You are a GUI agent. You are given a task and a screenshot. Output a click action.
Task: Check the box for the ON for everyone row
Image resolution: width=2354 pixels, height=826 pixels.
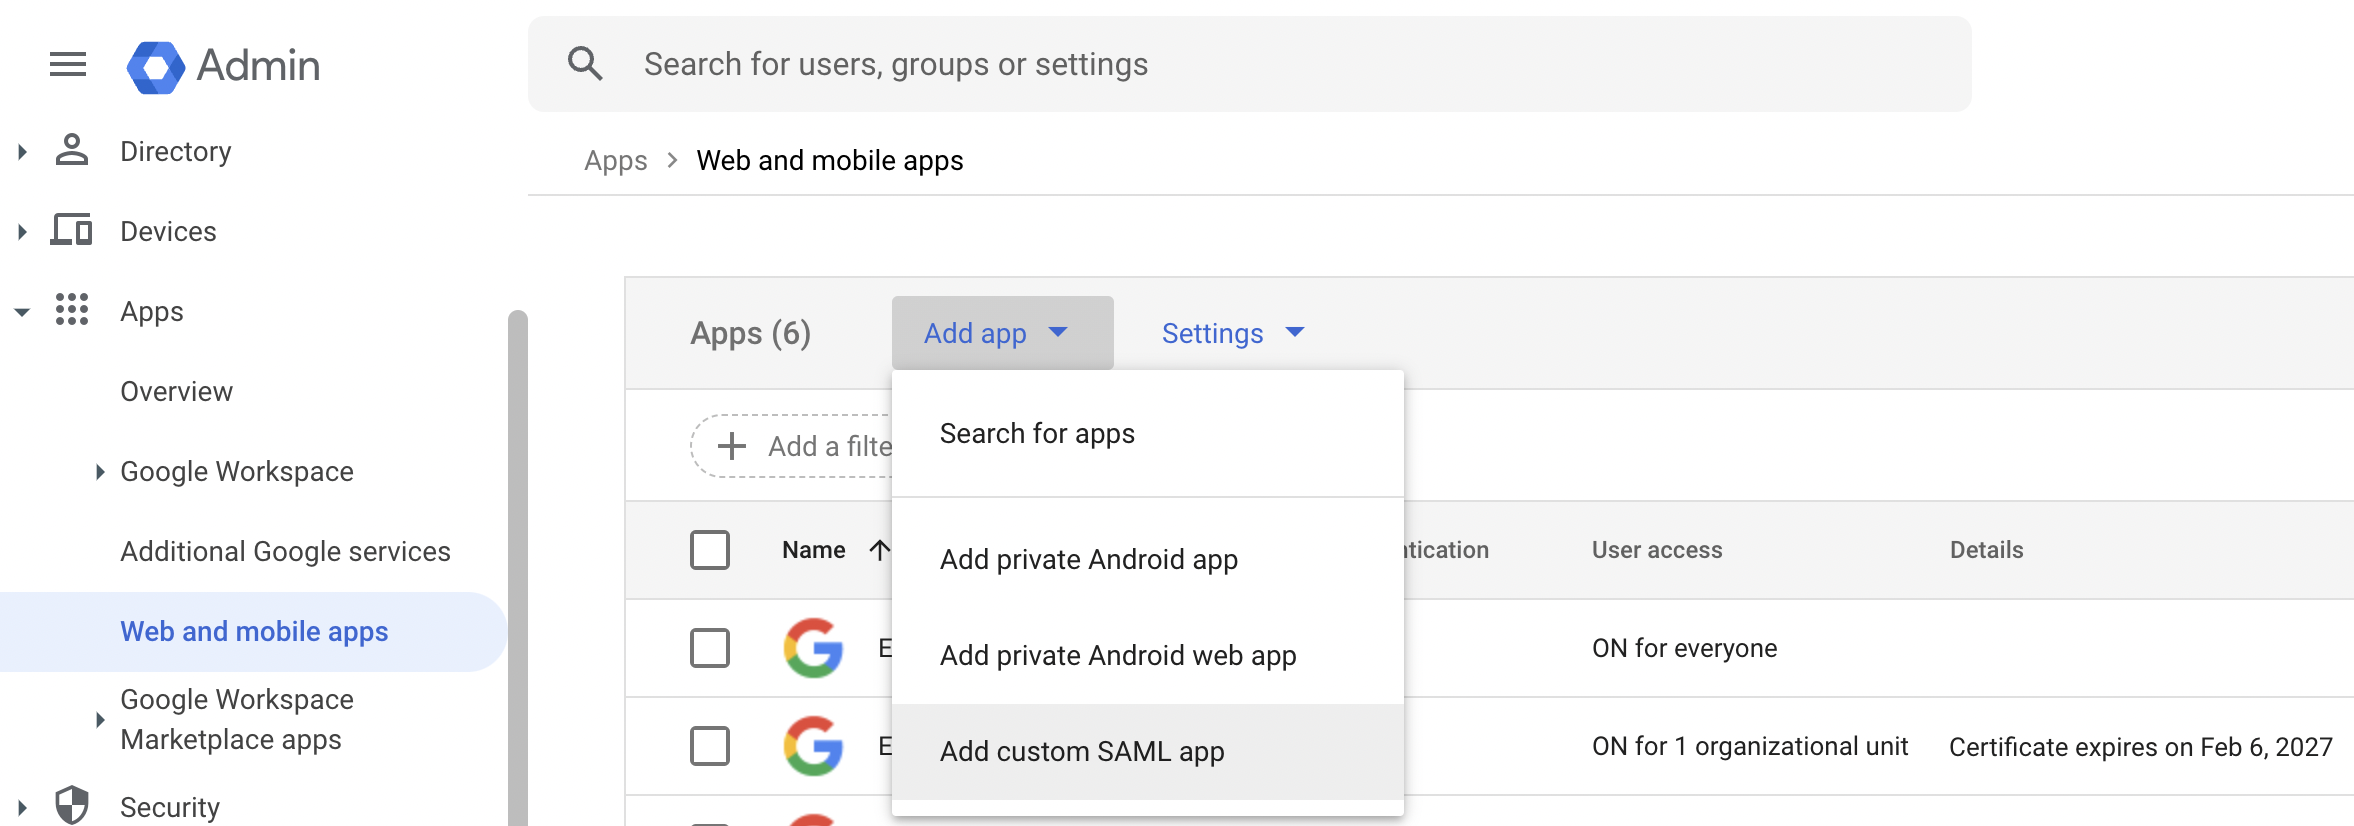click(710, 648)
